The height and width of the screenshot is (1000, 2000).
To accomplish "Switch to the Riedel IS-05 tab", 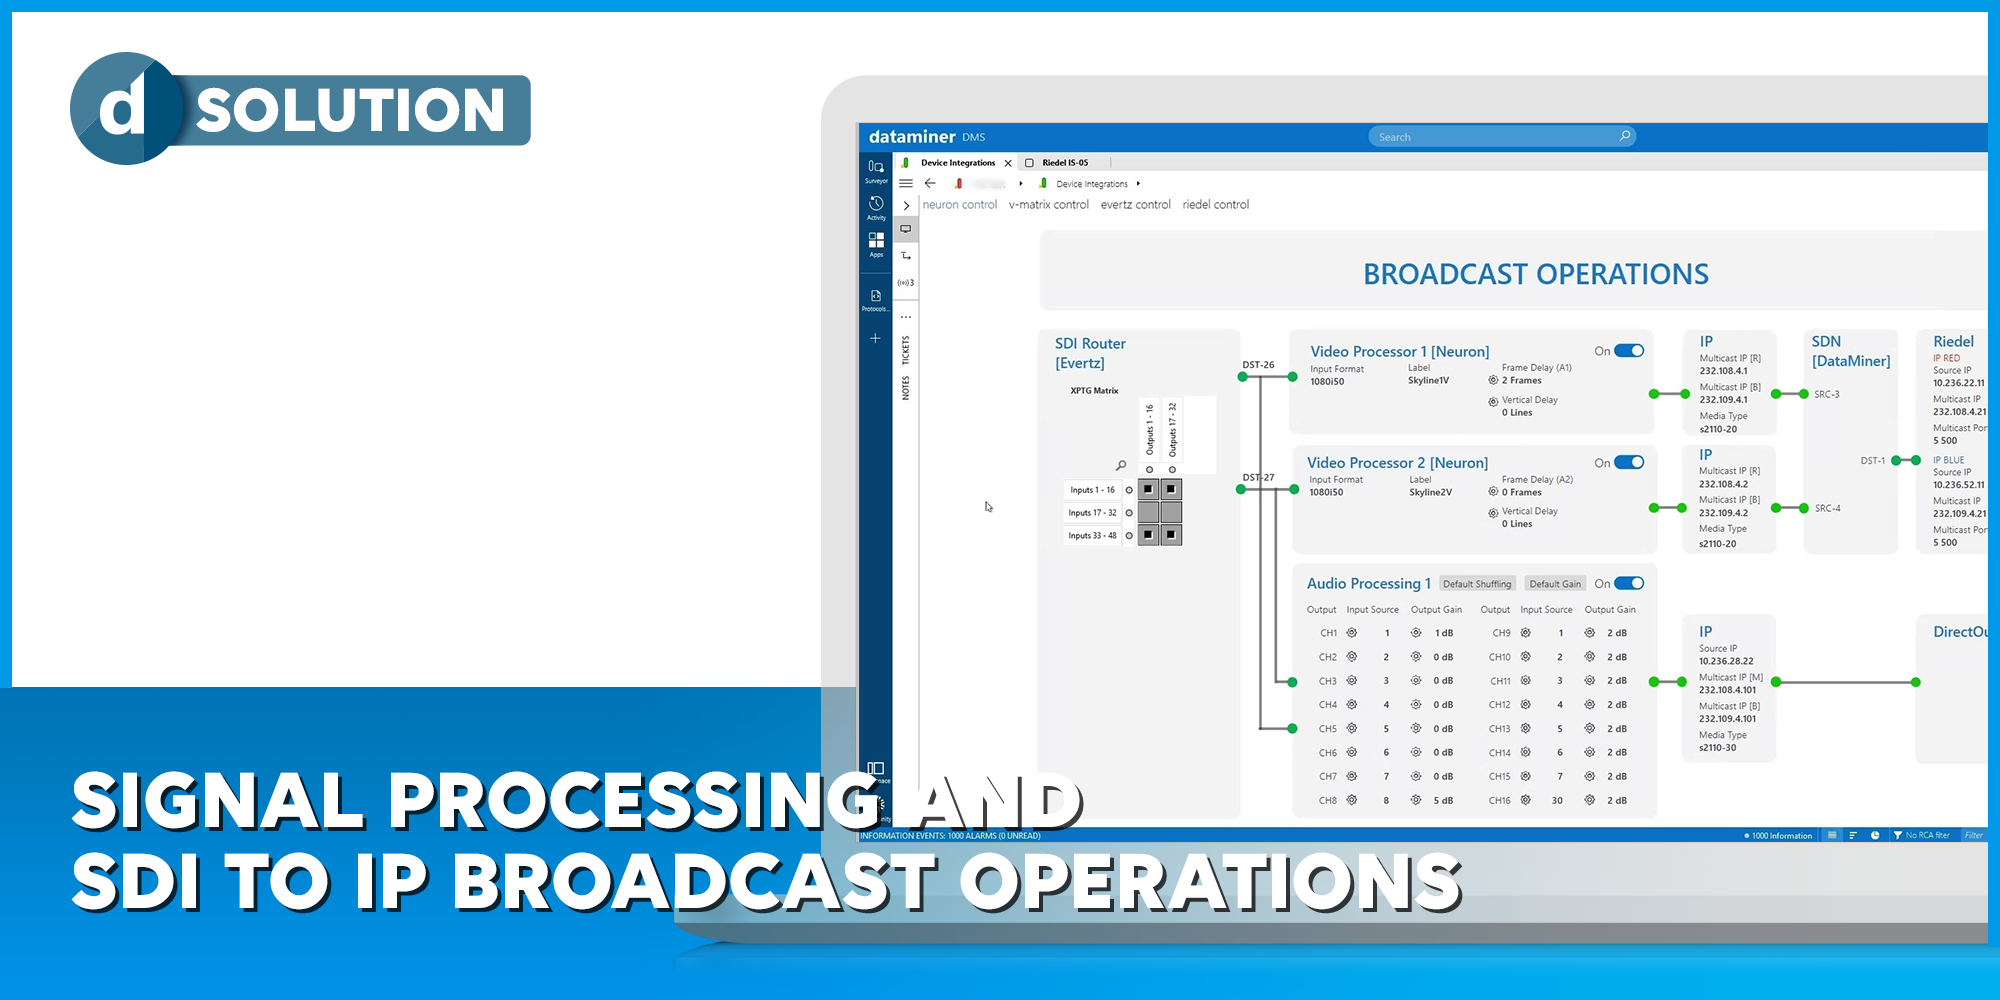I will tap(1067, 162).
